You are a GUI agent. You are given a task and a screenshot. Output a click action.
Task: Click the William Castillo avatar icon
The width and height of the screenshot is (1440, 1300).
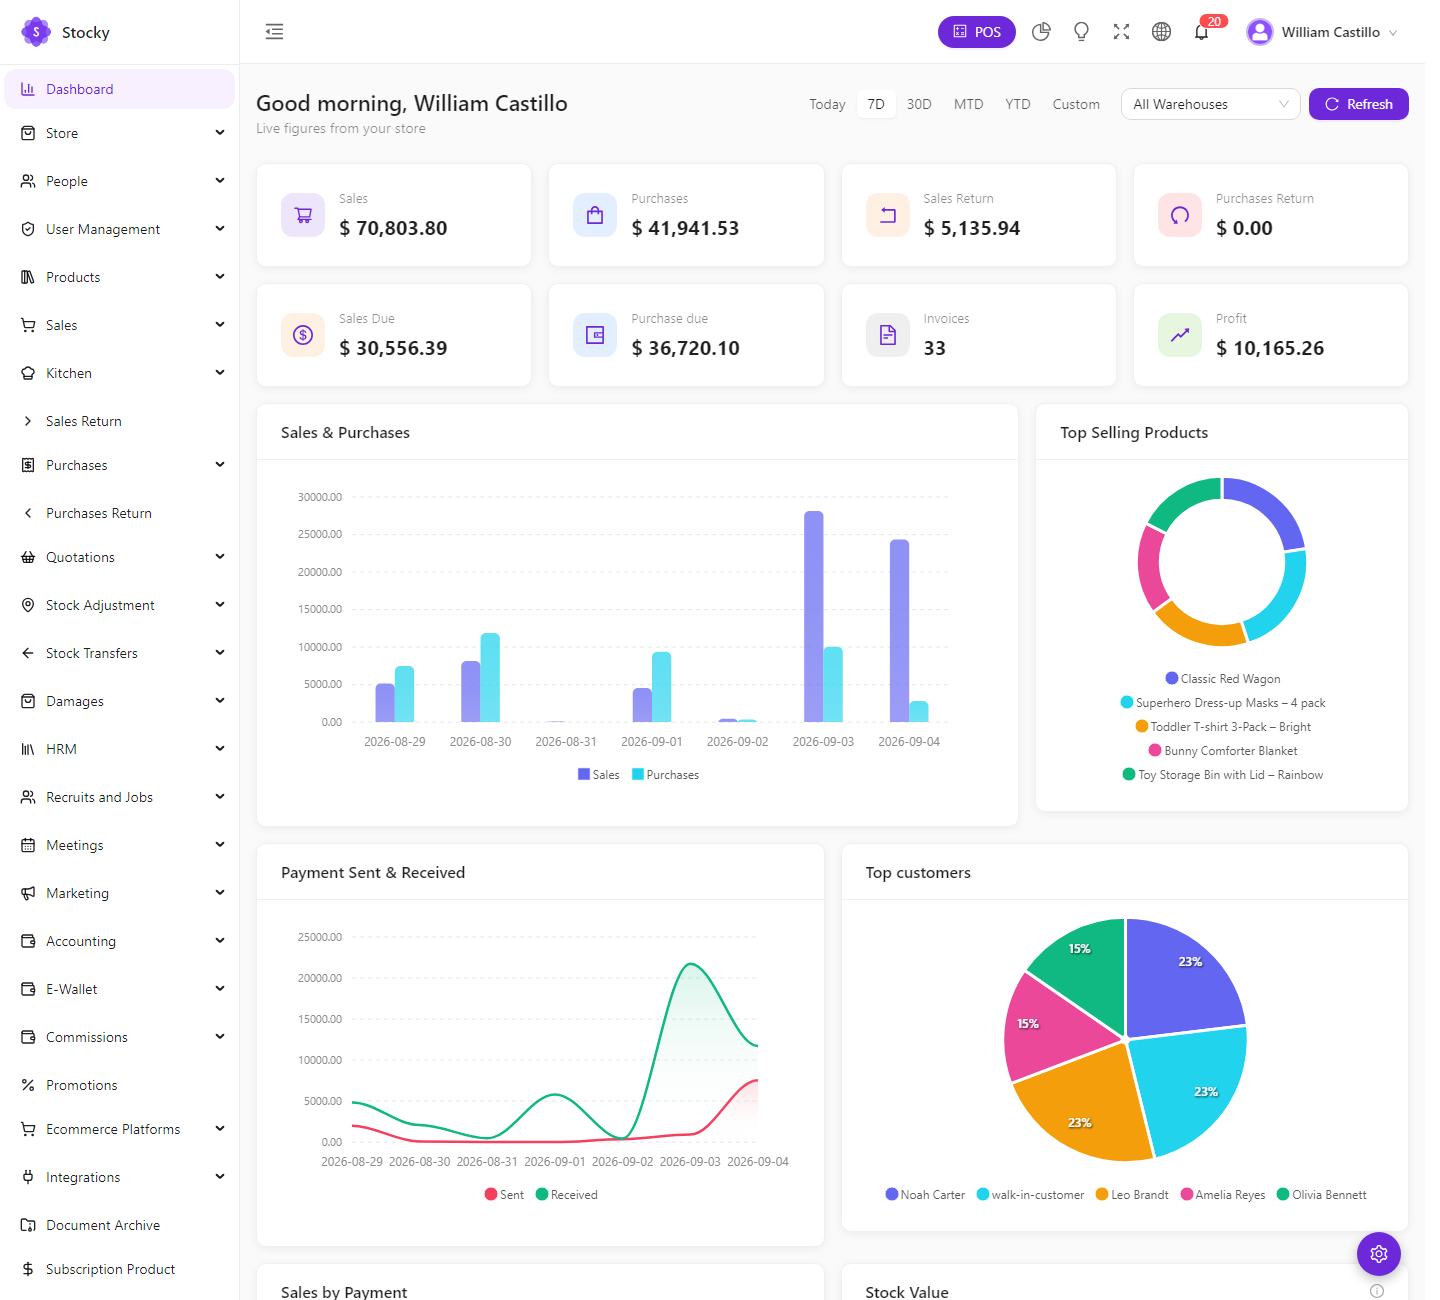tap(1260, 32)
